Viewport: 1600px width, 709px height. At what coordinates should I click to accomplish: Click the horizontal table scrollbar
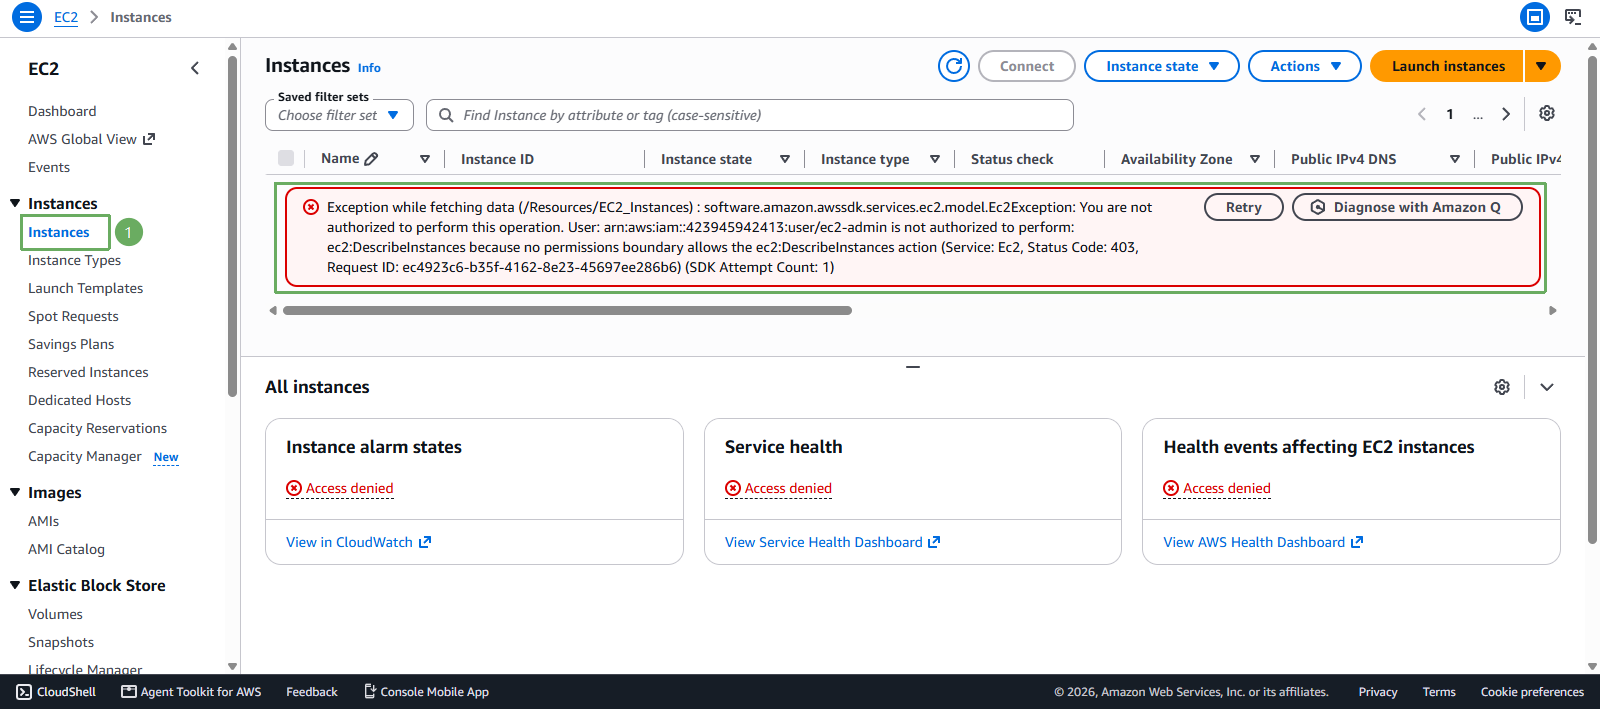(x=567, y=310)
